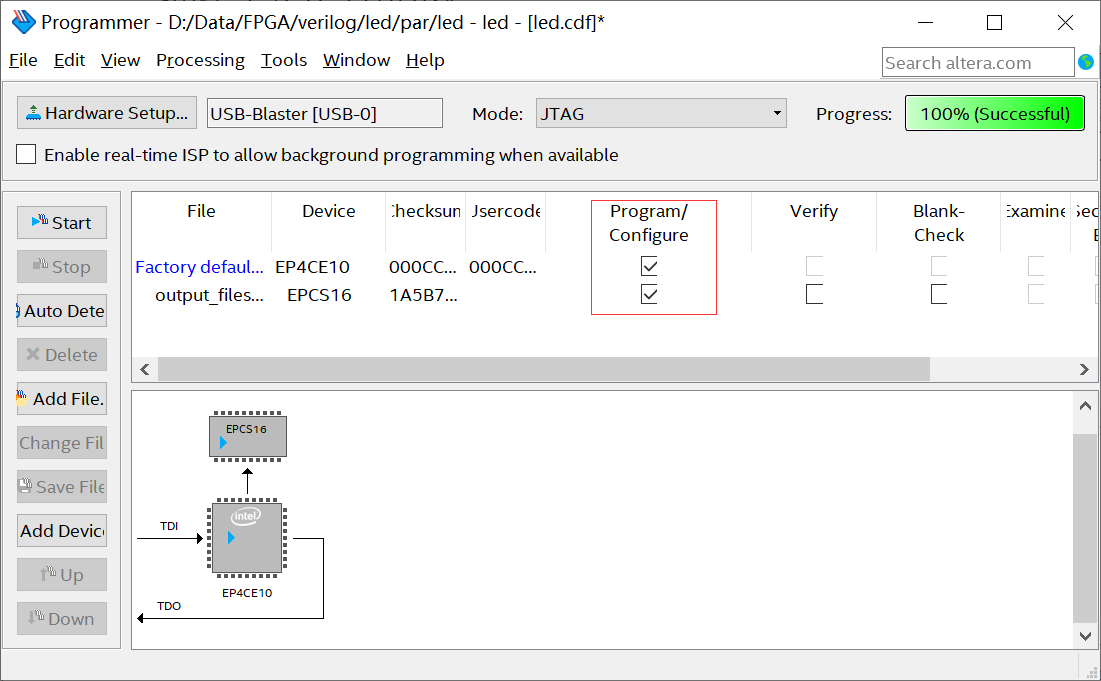Click the Factory default usercode 000CC... cell
Viewport: 1101px width, 681px height.
coord(503,267)
